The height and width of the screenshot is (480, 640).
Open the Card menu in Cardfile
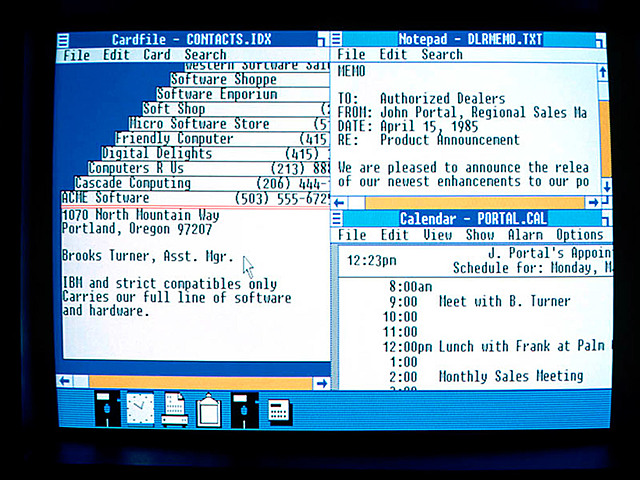point(157,55)
